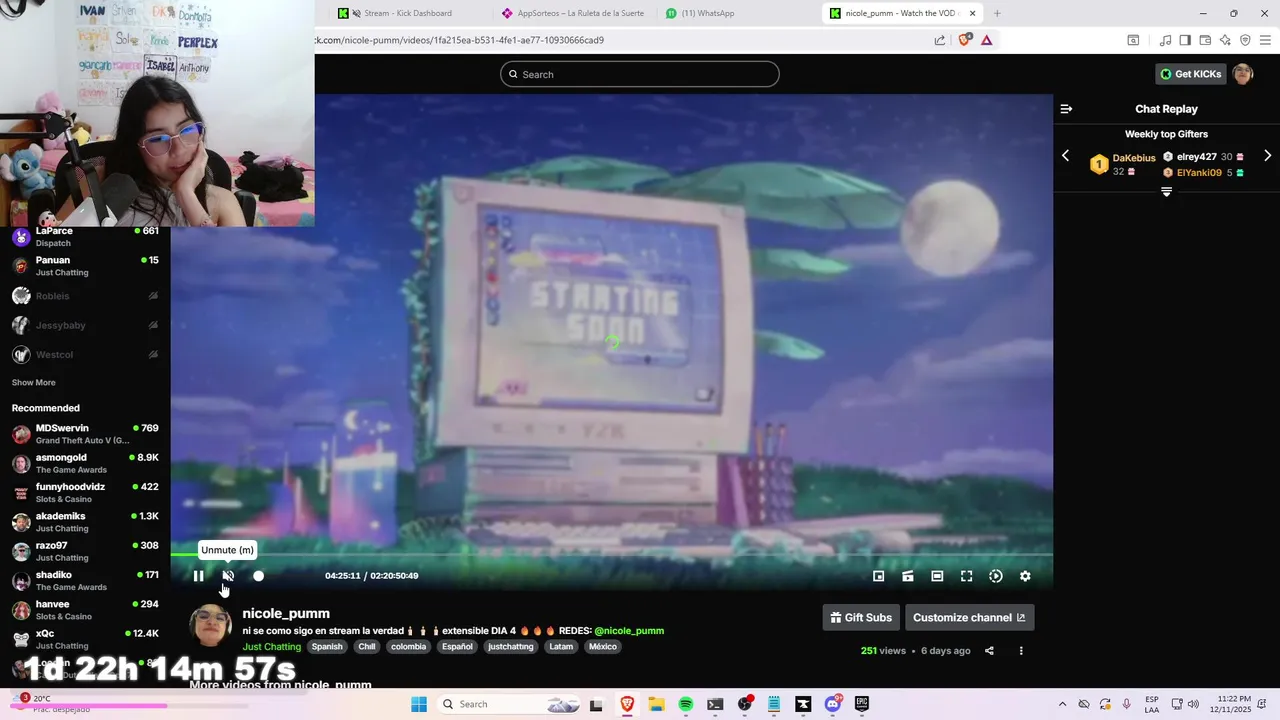Open recommended channel razo97

pyautogui.click(x=85, y=551)
